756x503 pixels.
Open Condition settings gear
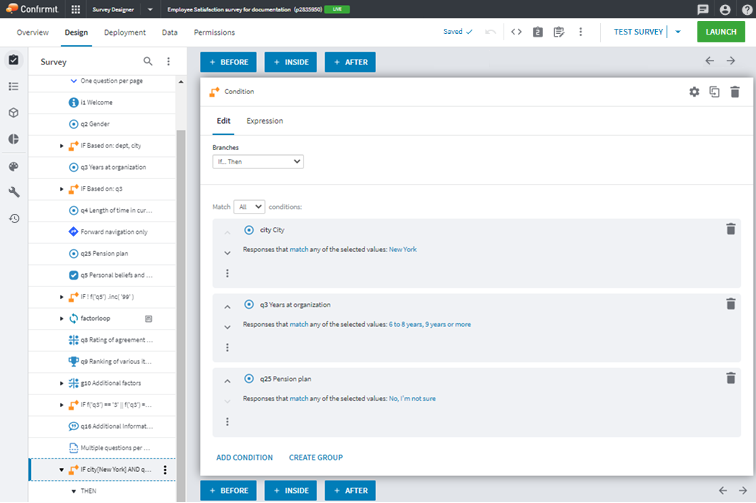[x=694, y=92]
